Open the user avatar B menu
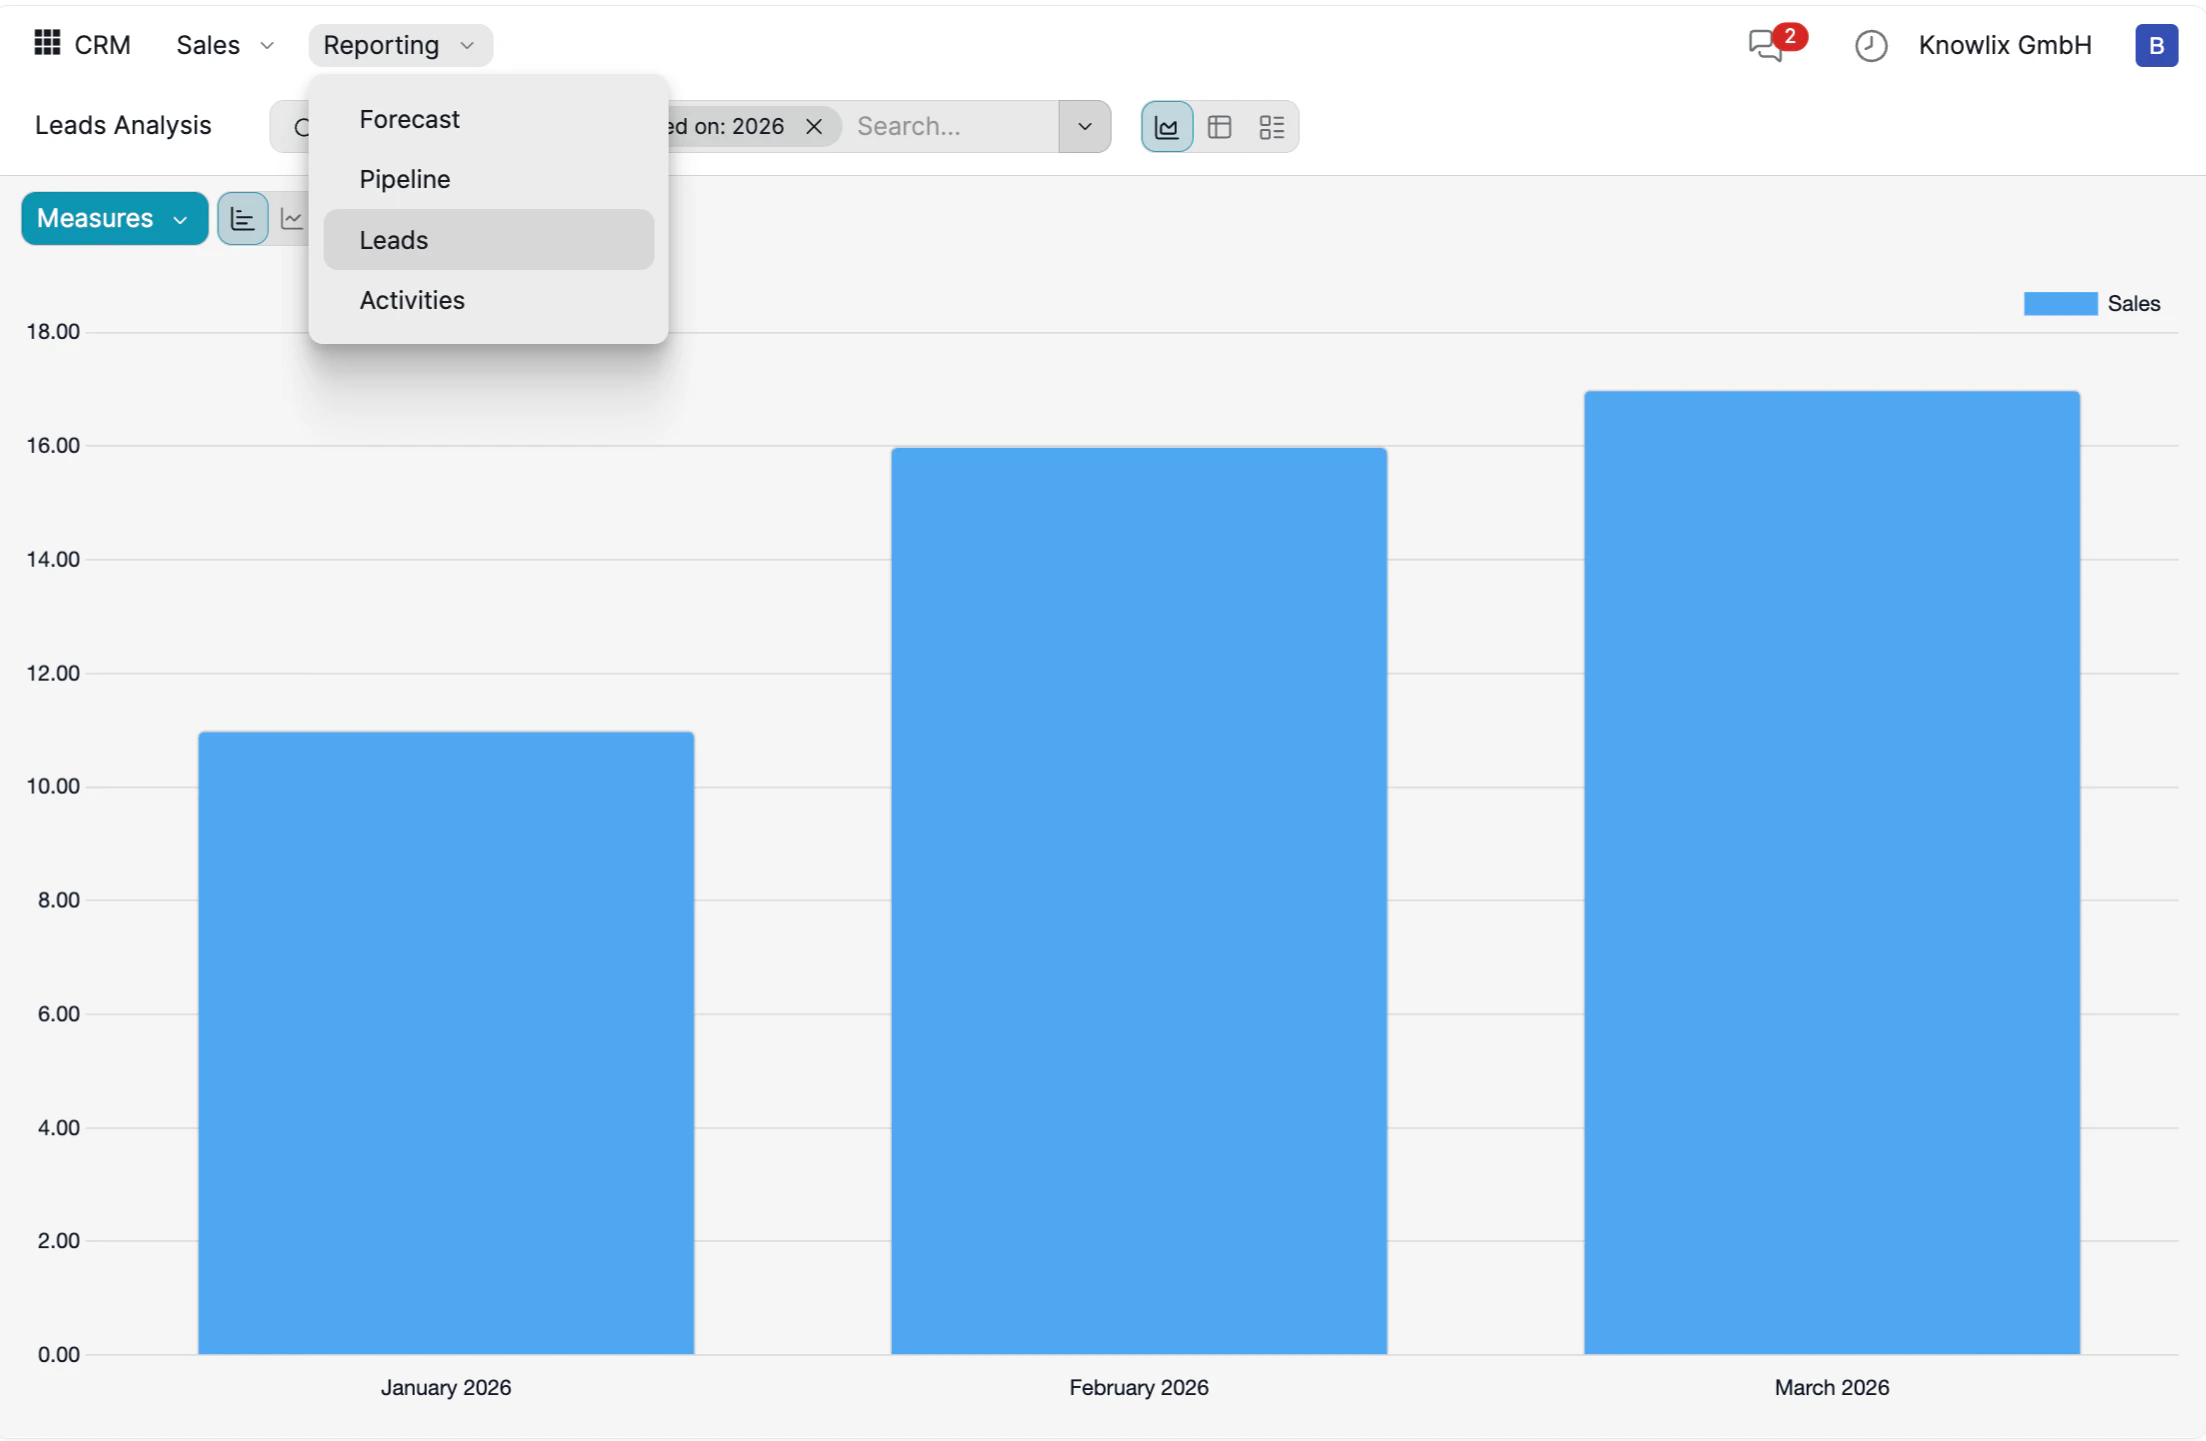This screenshot has width=2206, height=1441. point(2156,45)
